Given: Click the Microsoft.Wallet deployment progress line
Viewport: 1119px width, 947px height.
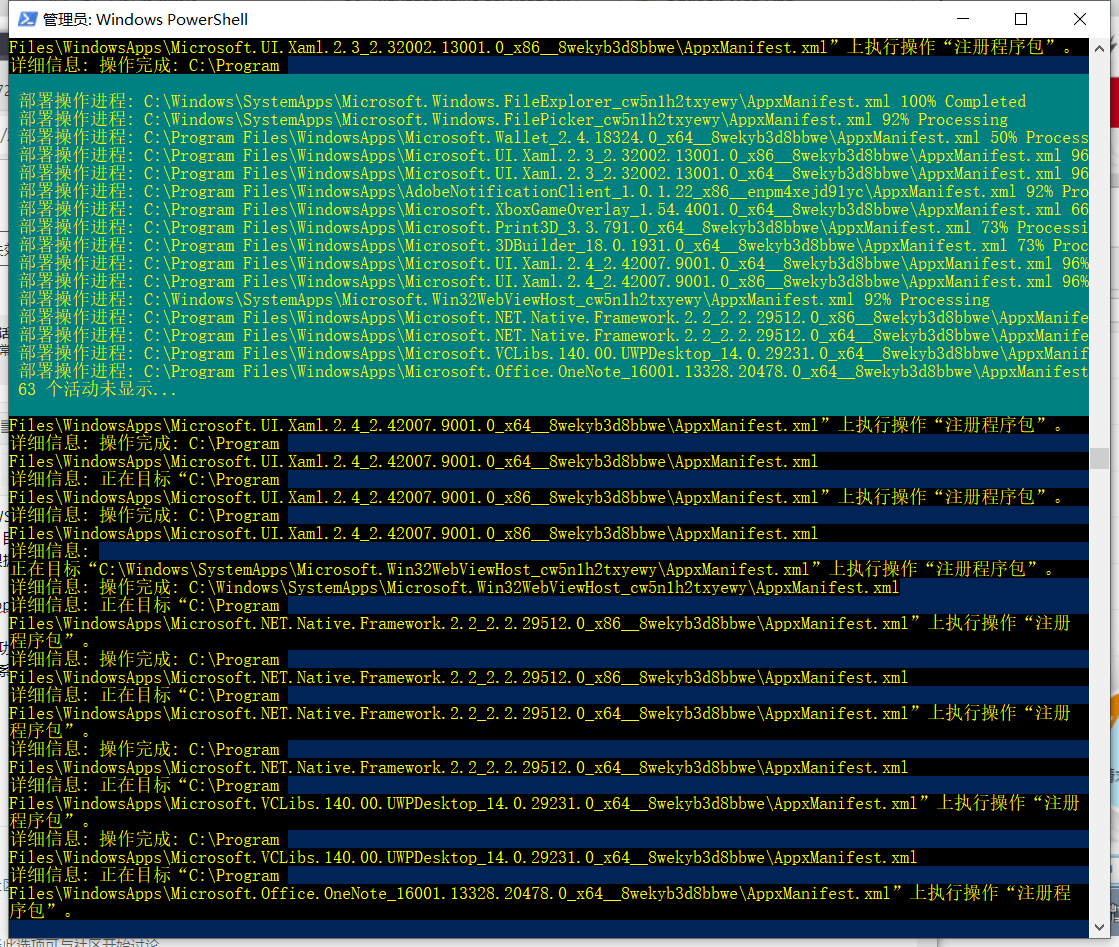Looking at the screenshot, I should coord(554,138).
